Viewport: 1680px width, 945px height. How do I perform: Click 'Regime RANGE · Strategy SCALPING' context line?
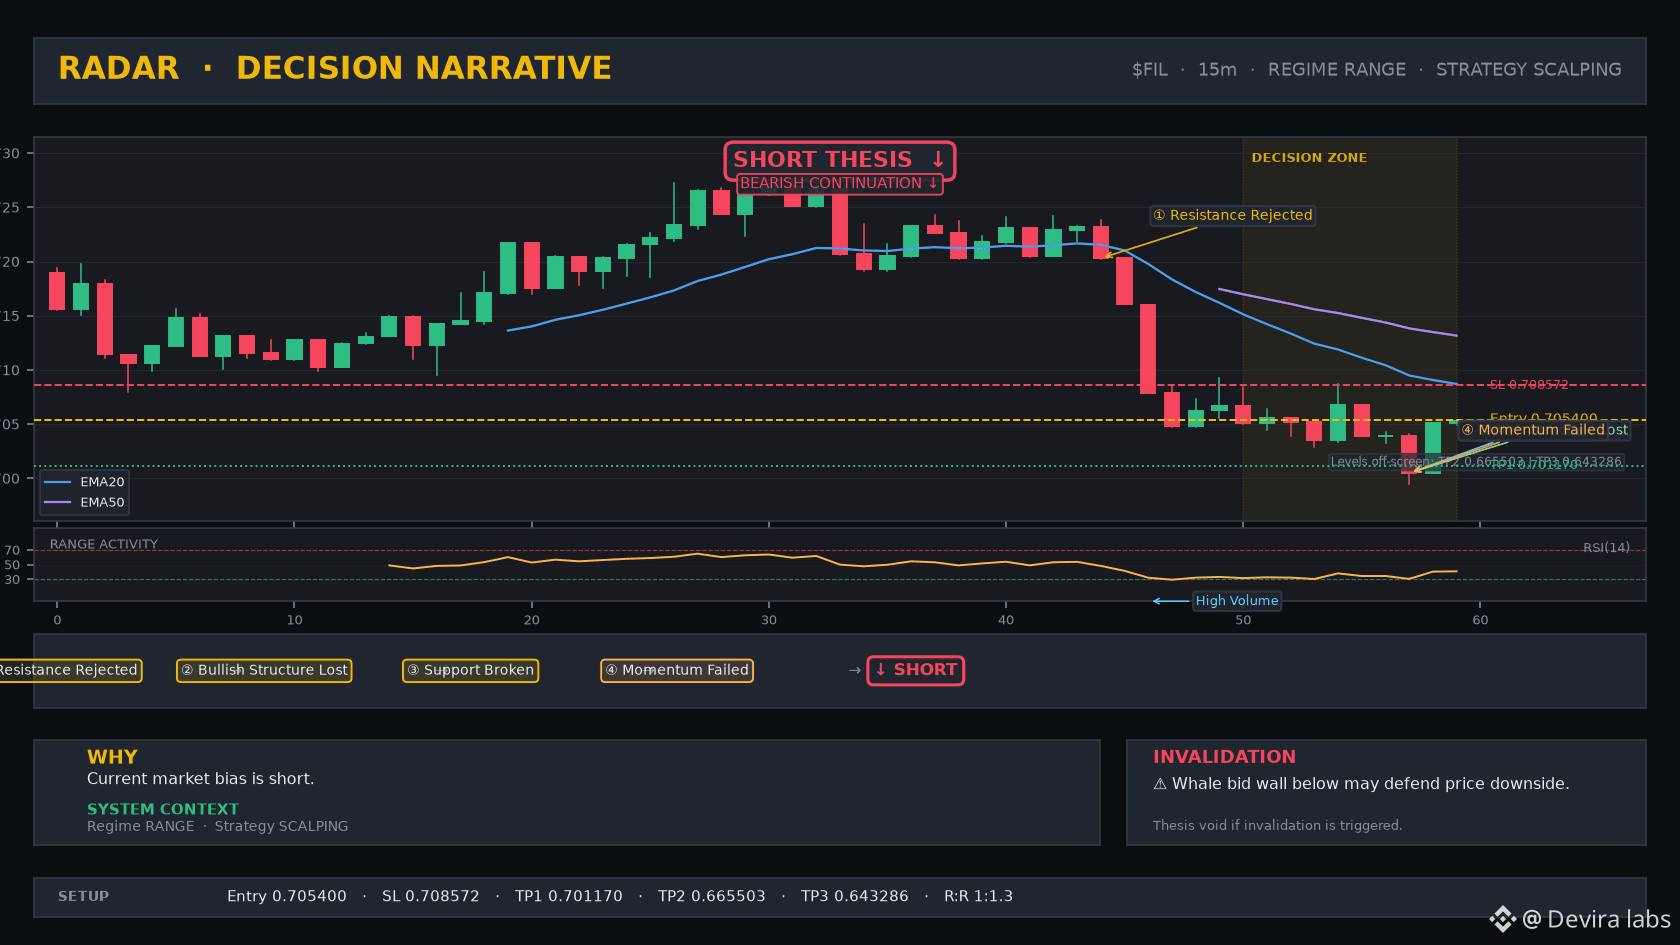coord(217,827)
